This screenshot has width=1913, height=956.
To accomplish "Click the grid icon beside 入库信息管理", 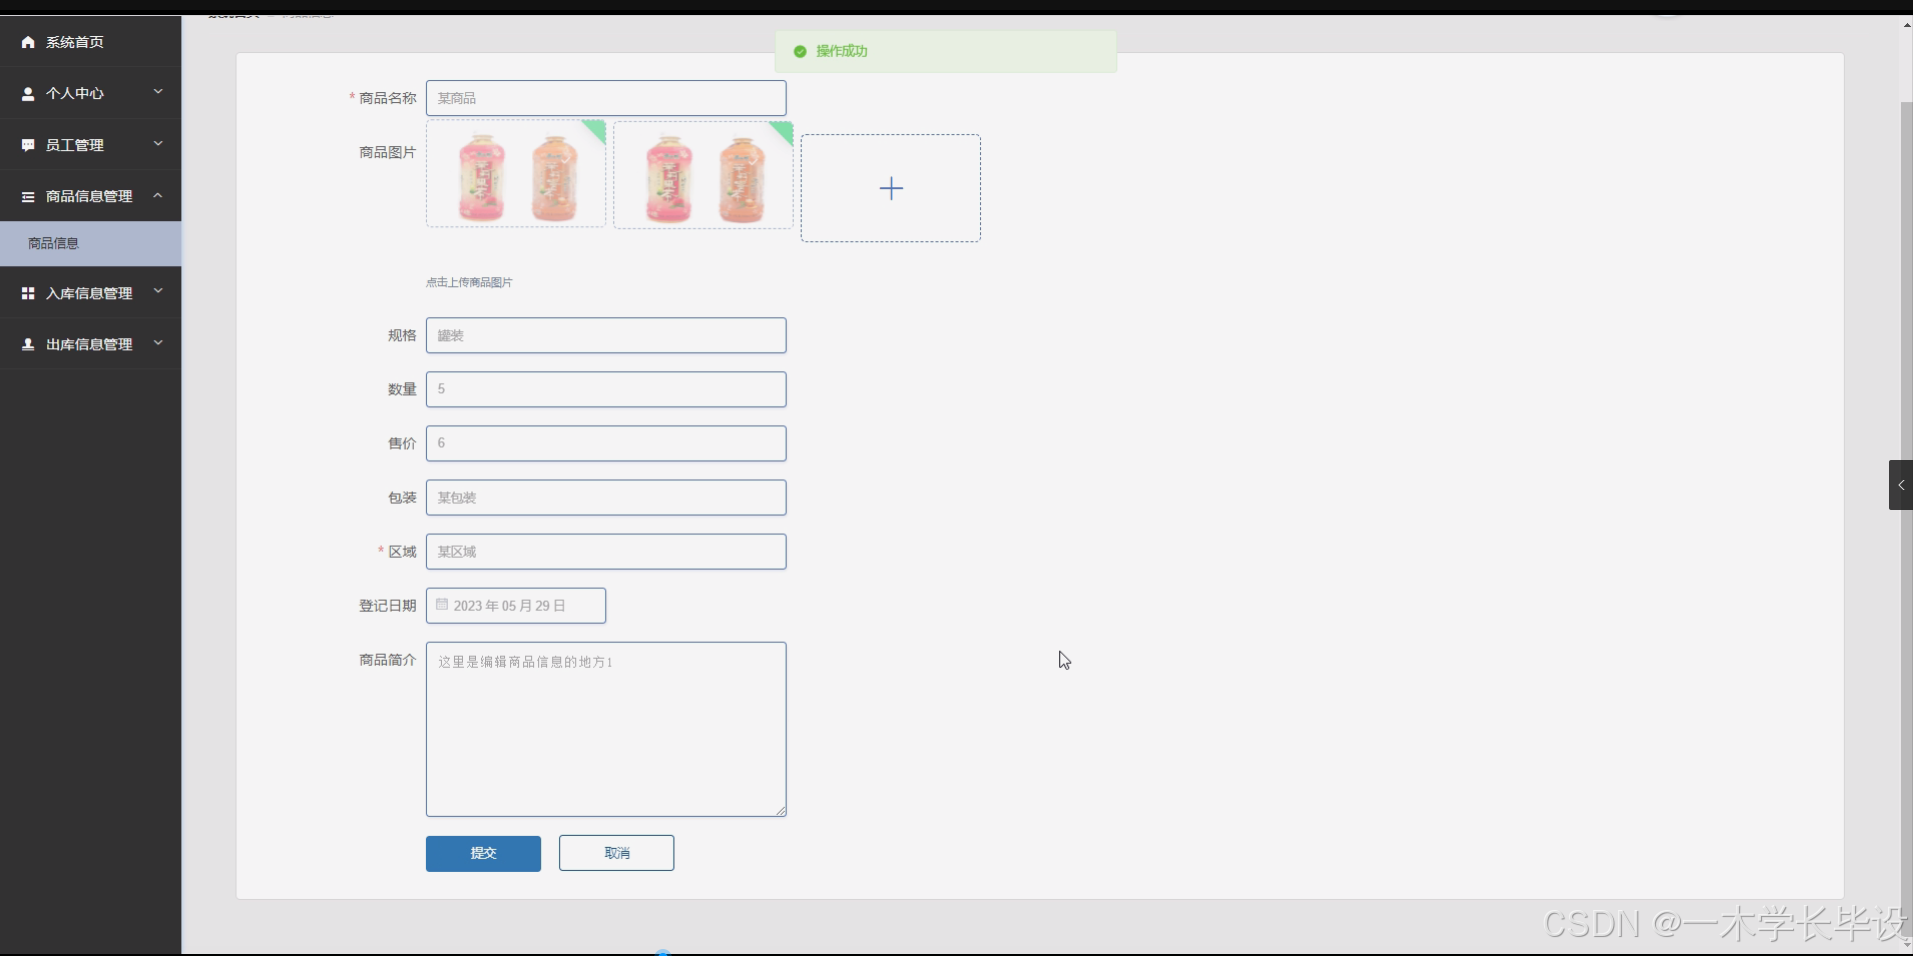I will coord(28,293).
